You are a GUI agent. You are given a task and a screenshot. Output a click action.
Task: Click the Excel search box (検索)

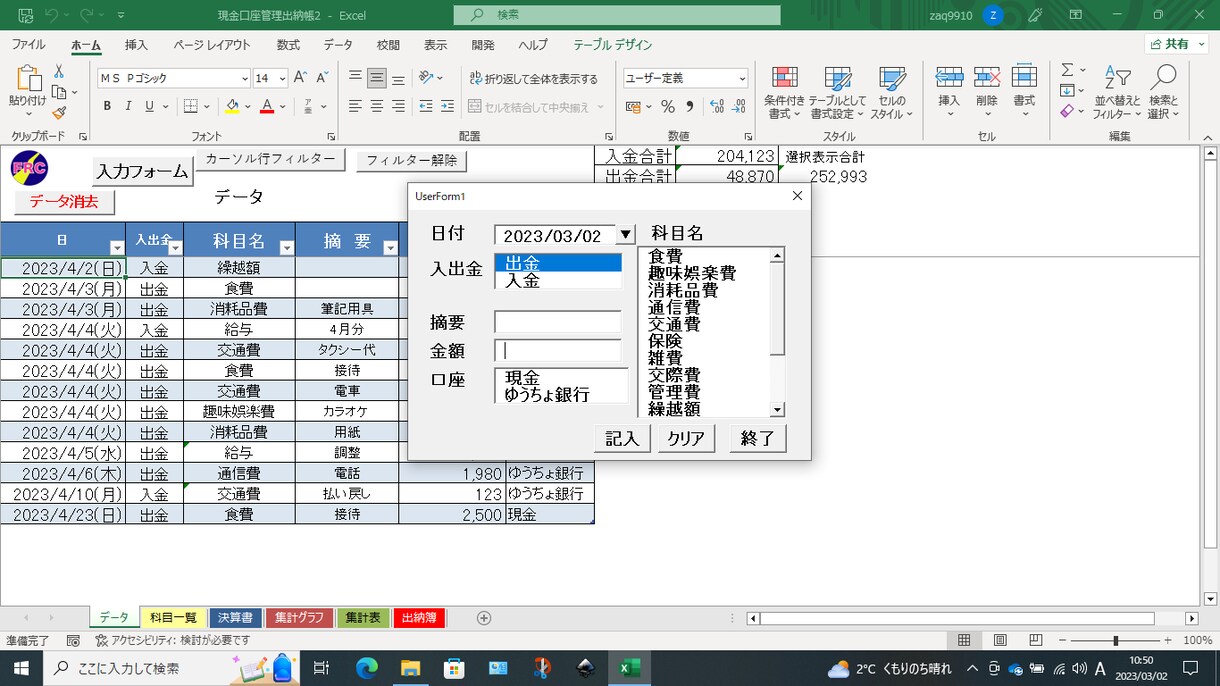pos(617,15)
